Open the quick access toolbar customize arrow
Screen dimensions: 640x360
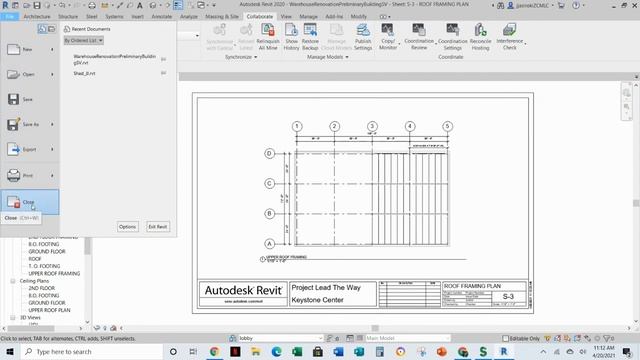click(x=214, y=5)
